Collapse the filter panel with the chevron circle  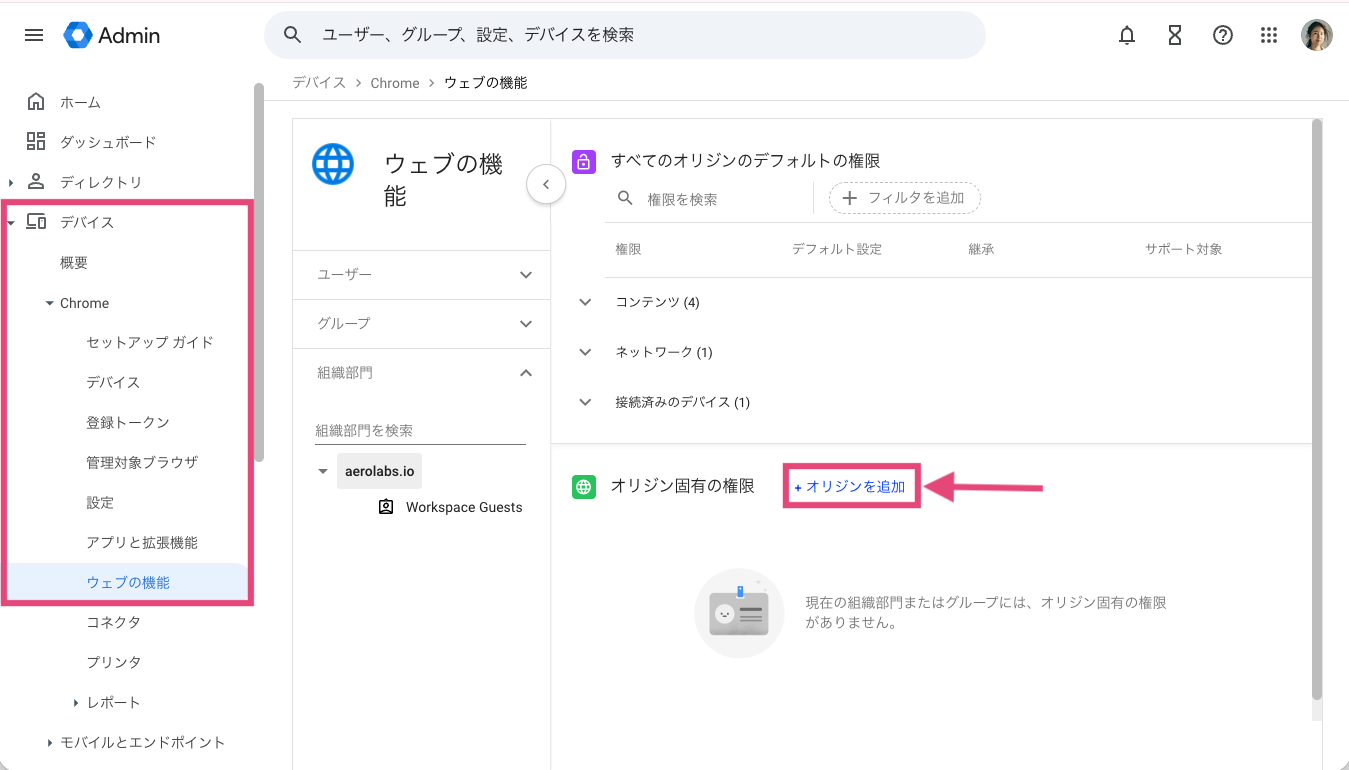(546, 184)
